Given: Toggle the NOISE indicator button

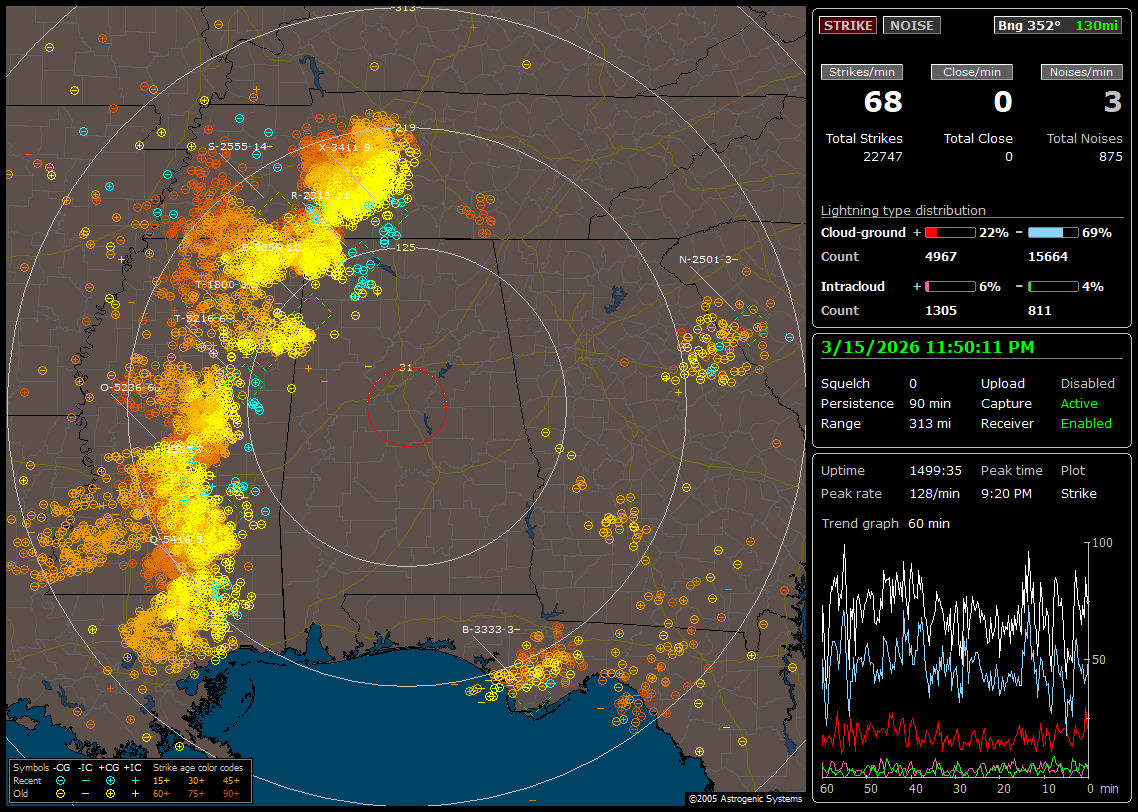Looking at the screenshot, I should (911, 25).
